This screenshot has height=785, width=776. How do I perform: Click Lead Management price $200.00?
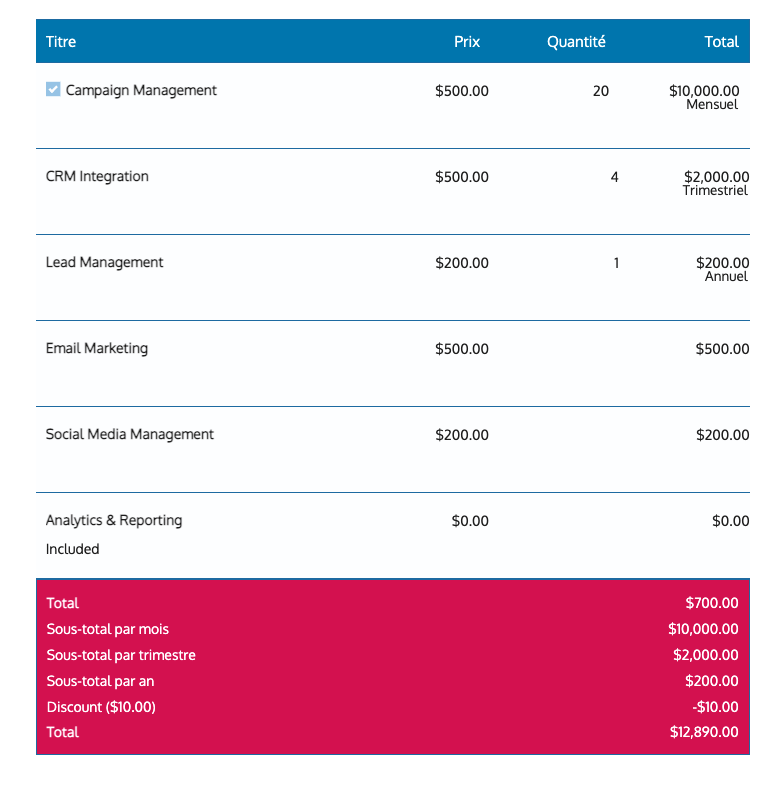click(462, 263)
